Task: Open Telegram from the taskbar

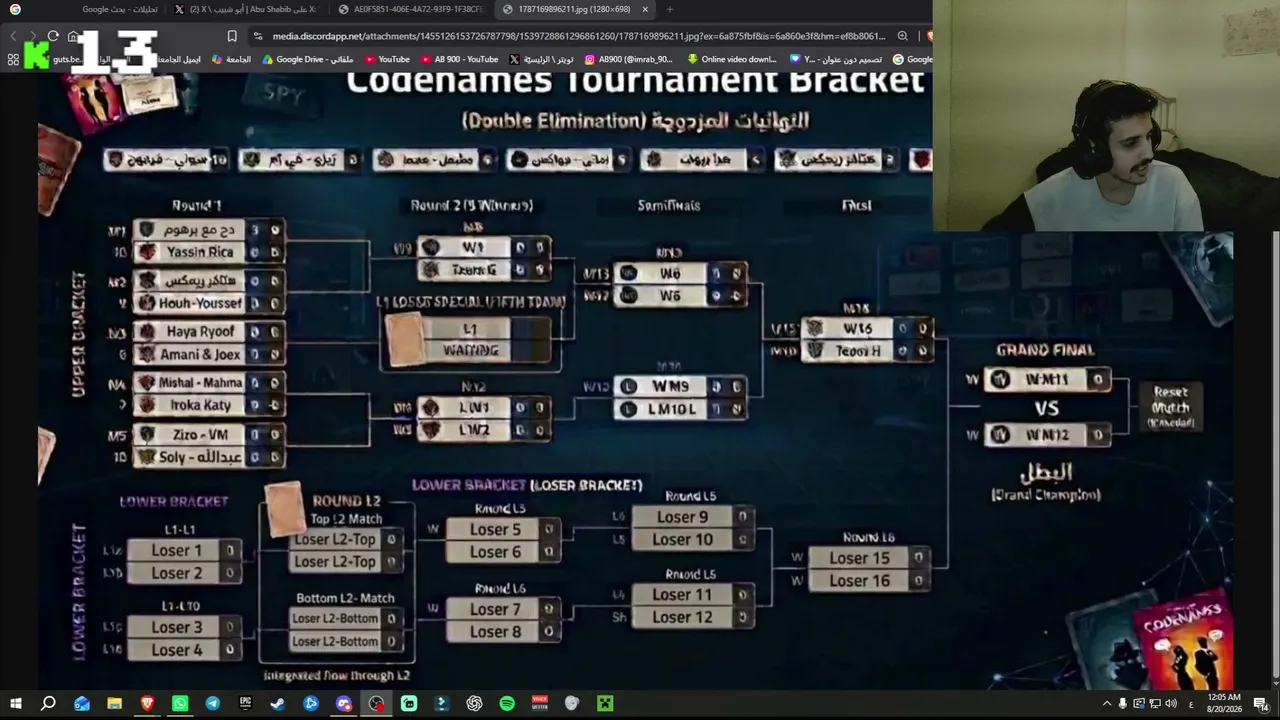Action: (213, 704)
